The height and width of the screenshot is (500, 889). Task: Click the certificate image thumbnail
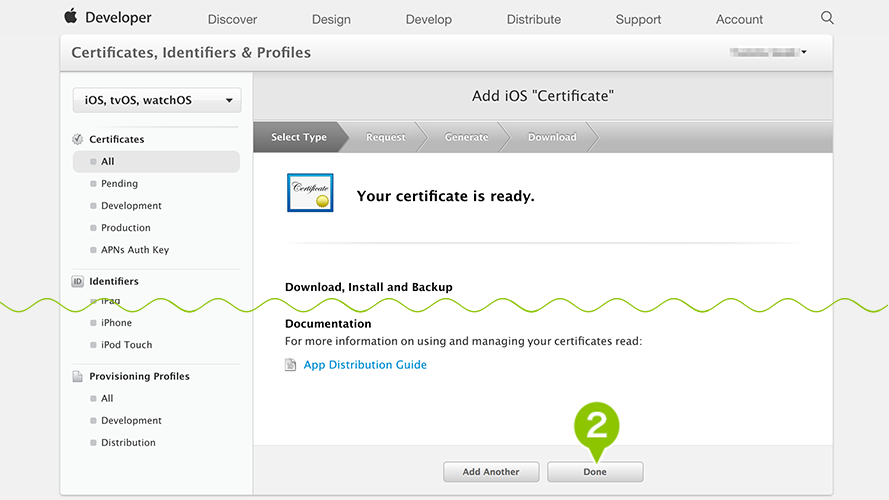tap(310, 193)
